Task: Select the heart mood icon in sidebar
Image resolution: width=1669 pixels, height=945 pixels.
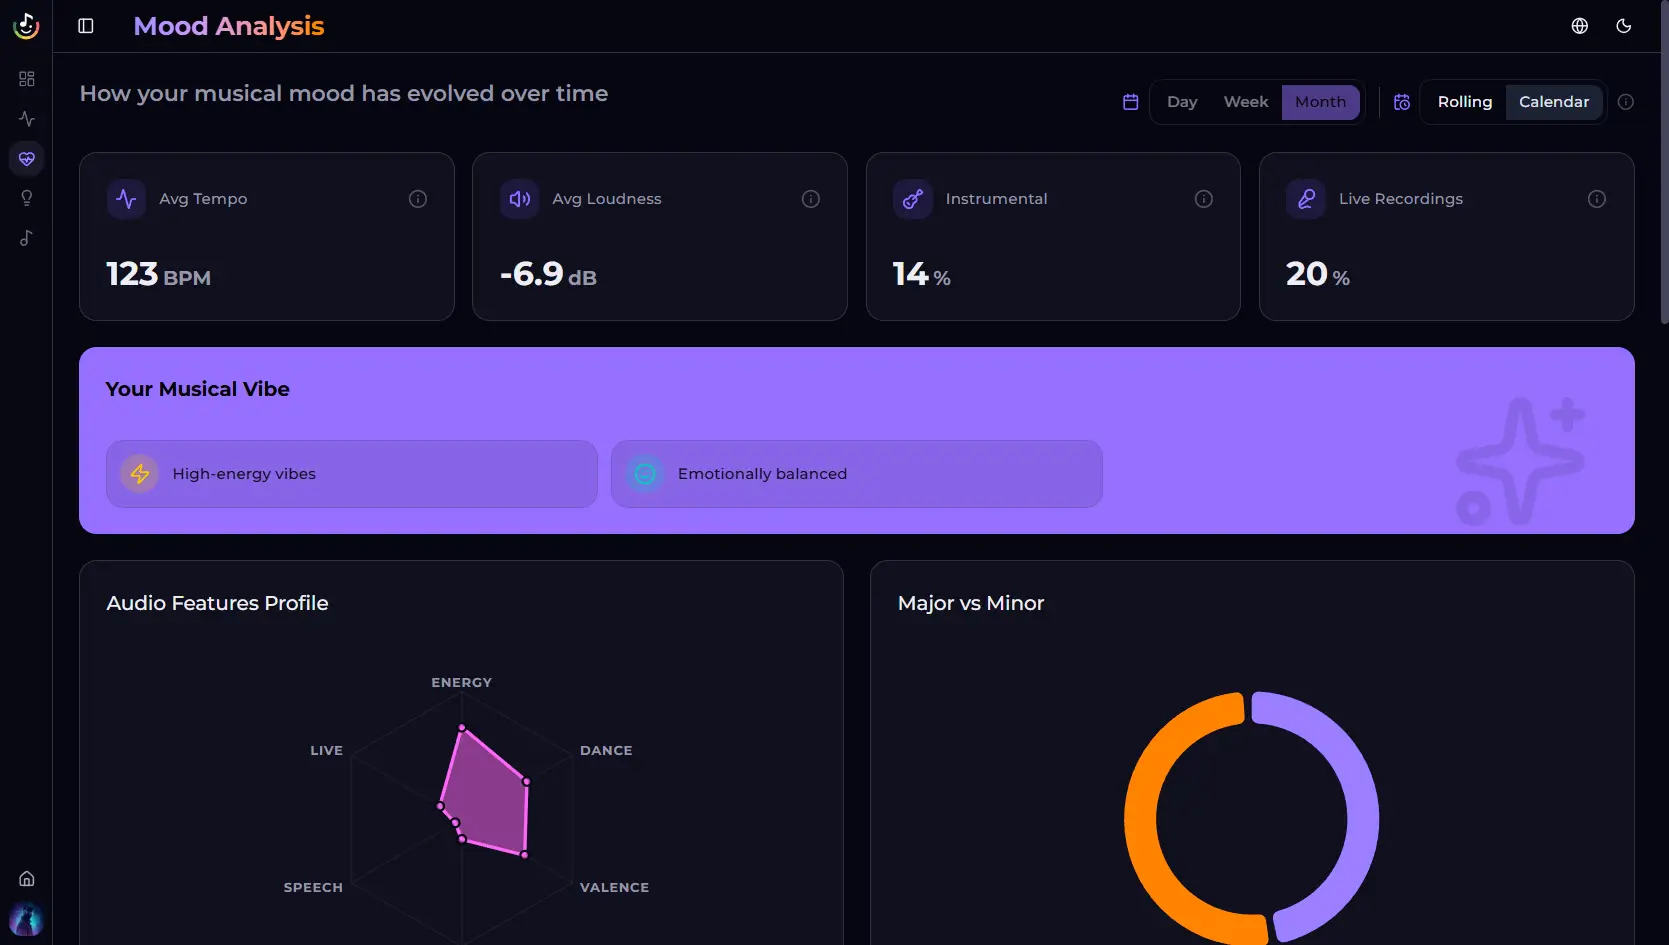Action: (27, 159)
